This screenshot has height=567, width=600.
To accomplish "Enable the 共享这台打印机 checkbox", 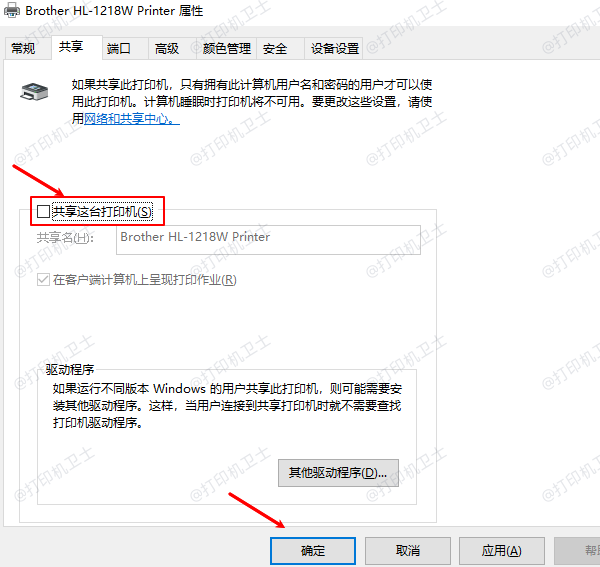I will click(43, 211).
